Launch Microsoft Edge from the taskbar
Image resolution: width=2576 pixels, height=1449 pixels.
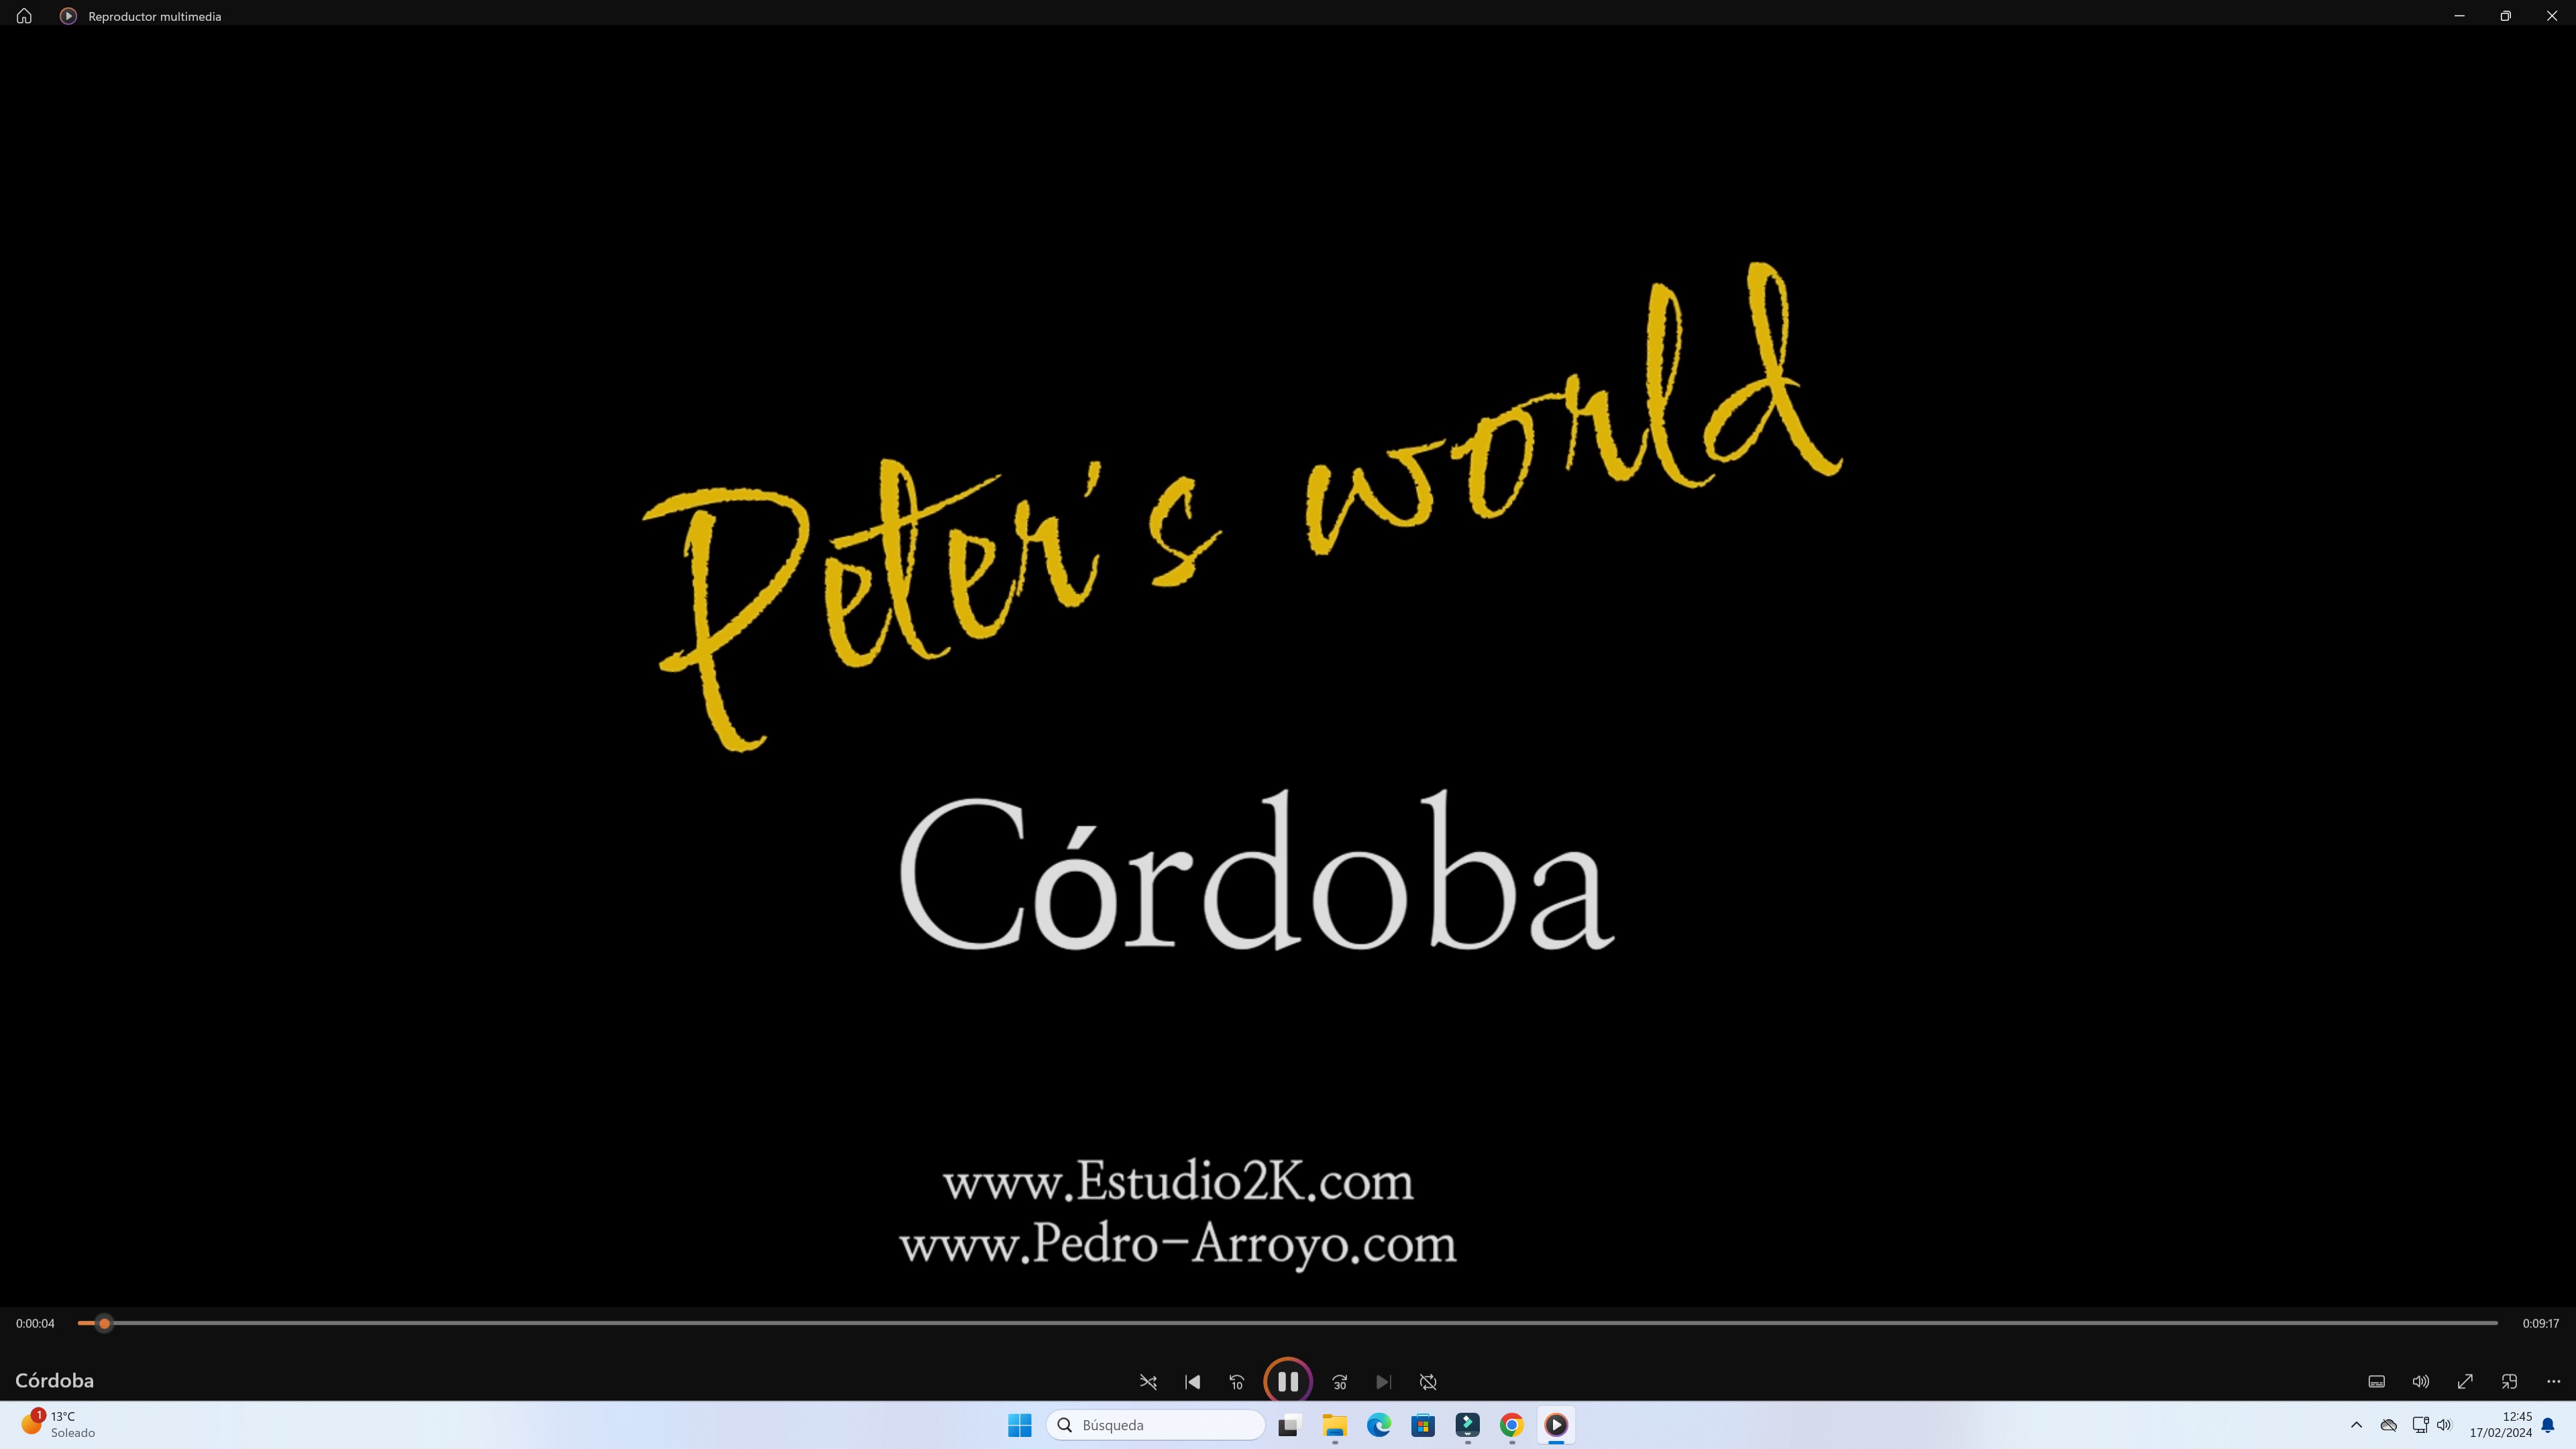pyautogui.click(x=1378, y=1425)
